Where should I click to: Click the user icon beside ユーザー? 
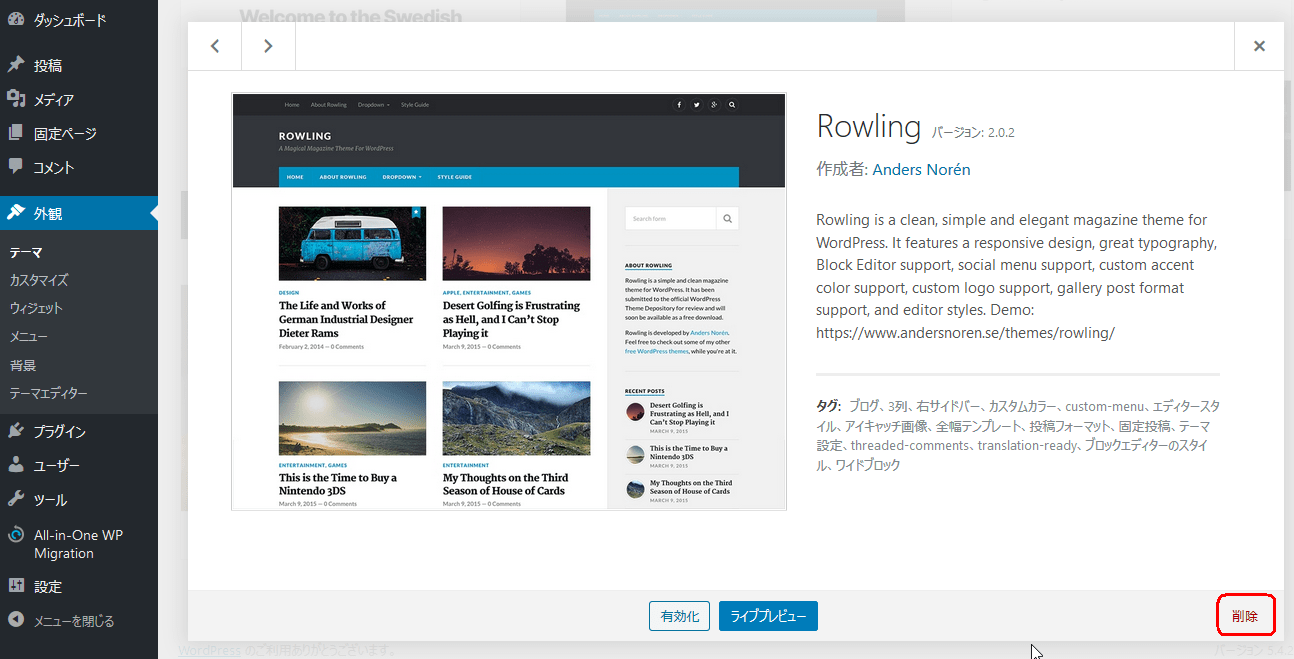(16, 465)
